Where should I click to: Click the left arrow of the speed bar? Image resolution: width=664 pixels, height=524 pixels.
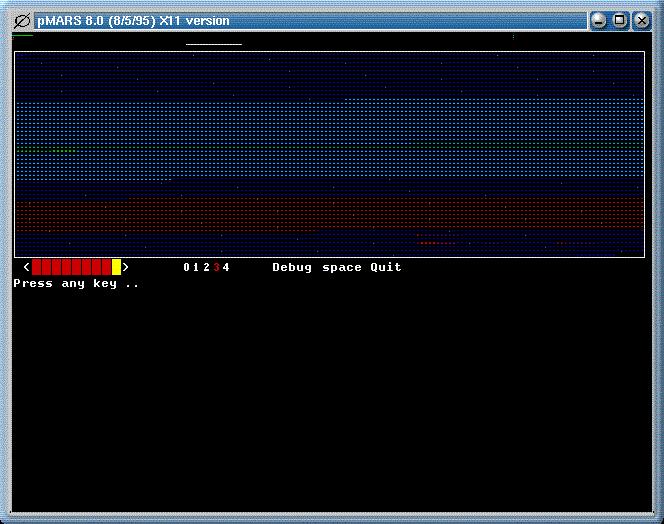click(x=26, y=267)
